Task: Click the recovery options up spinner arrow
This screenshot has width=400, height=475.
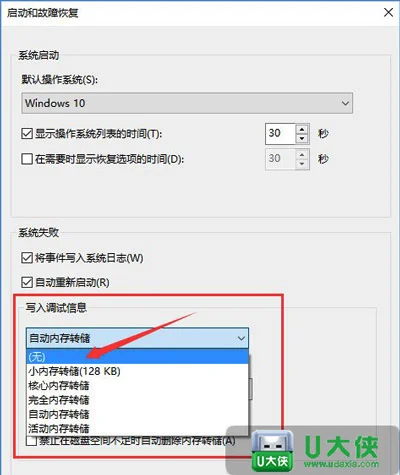Action: pos(302,155)
